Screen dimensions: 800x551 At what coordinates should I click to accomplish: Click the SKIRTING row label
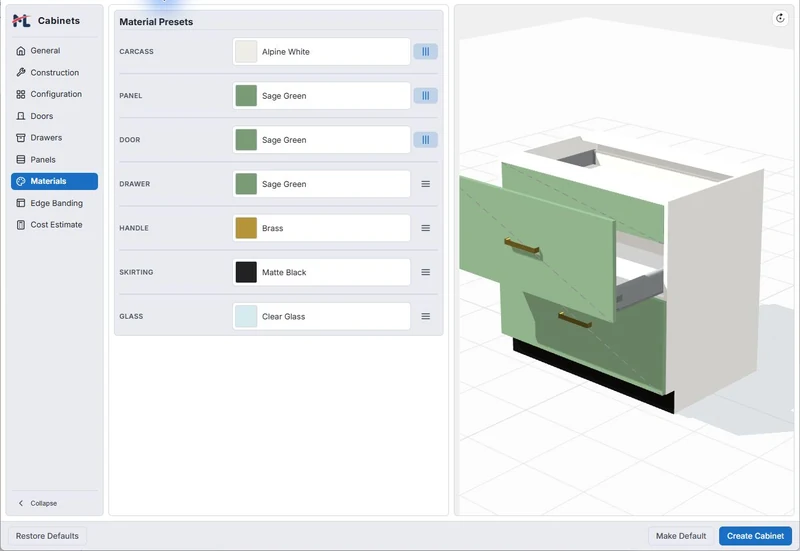click(x=136, y=272)
